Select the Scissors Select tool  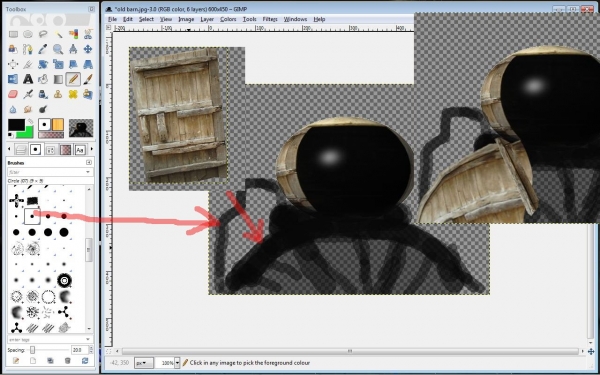(88, 34)
